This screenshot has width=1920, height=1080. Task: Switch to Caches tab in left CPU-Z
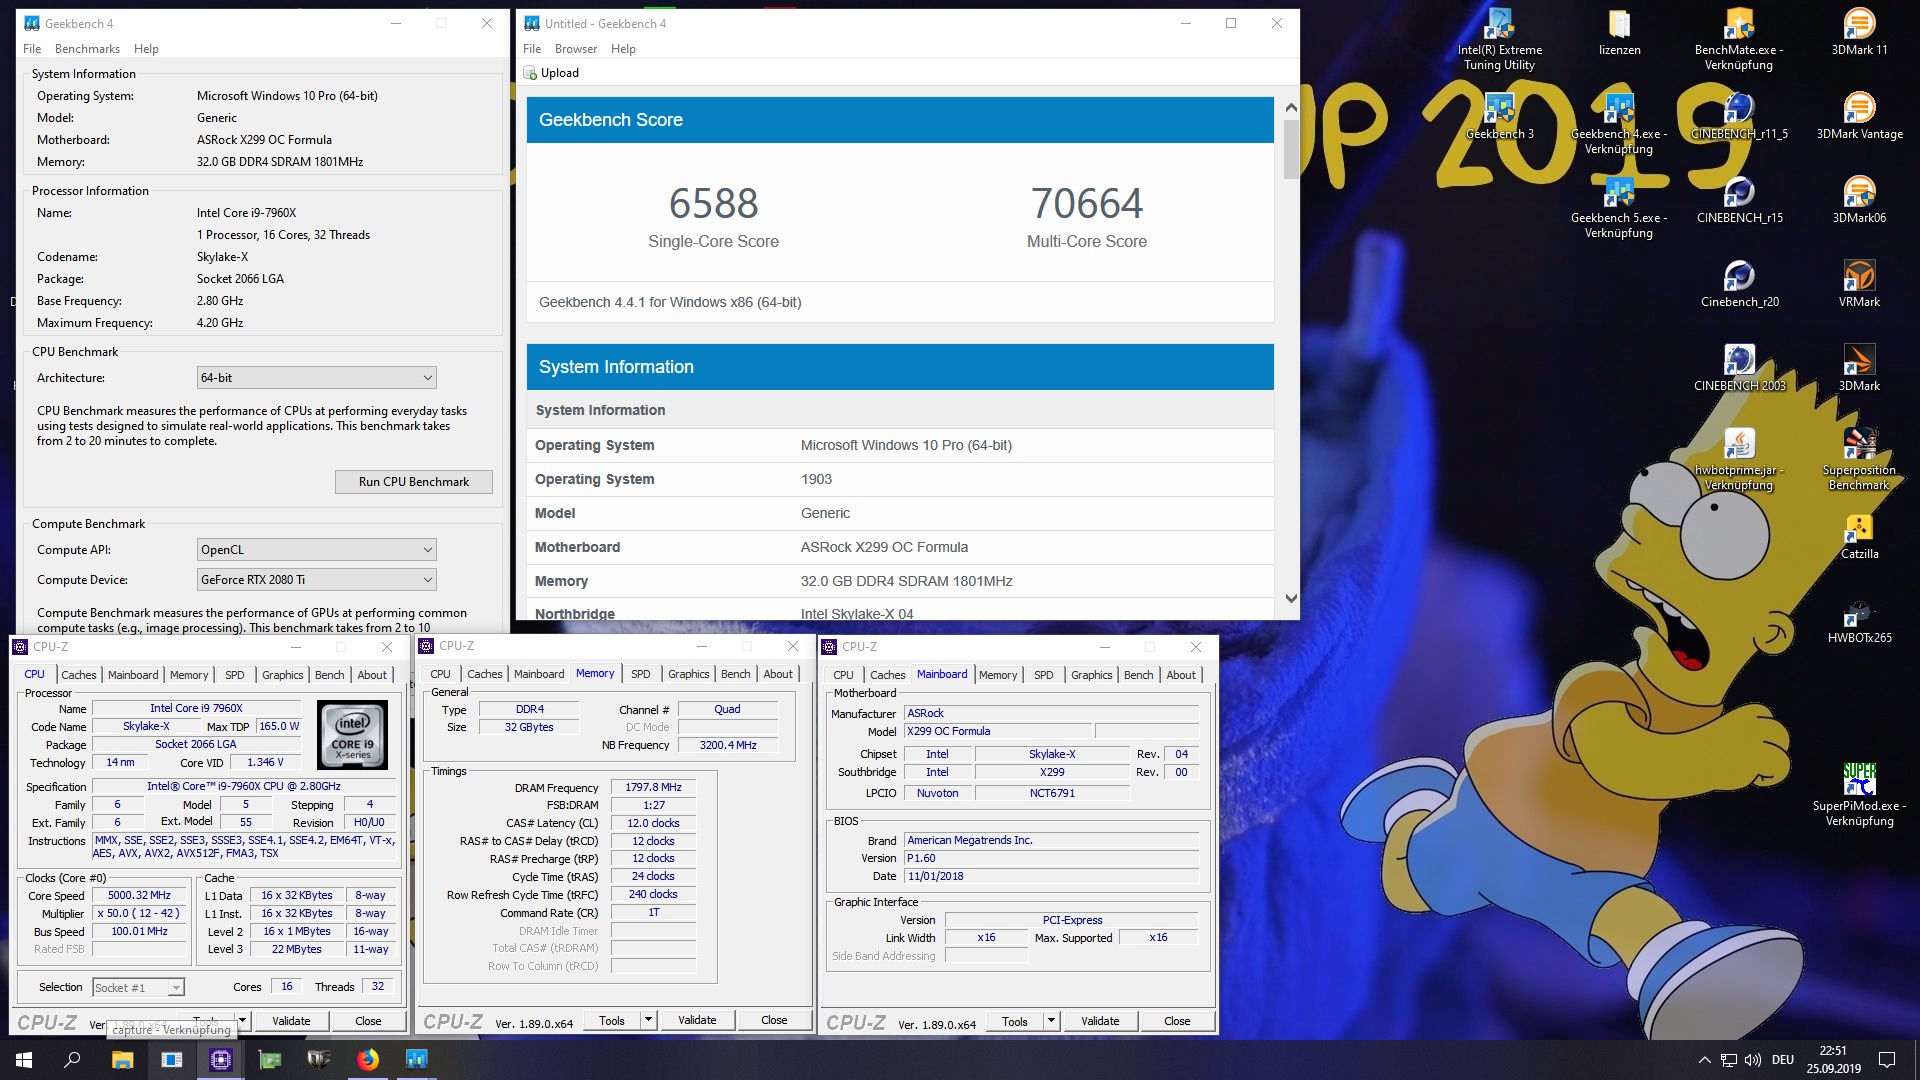coord(79,675)
